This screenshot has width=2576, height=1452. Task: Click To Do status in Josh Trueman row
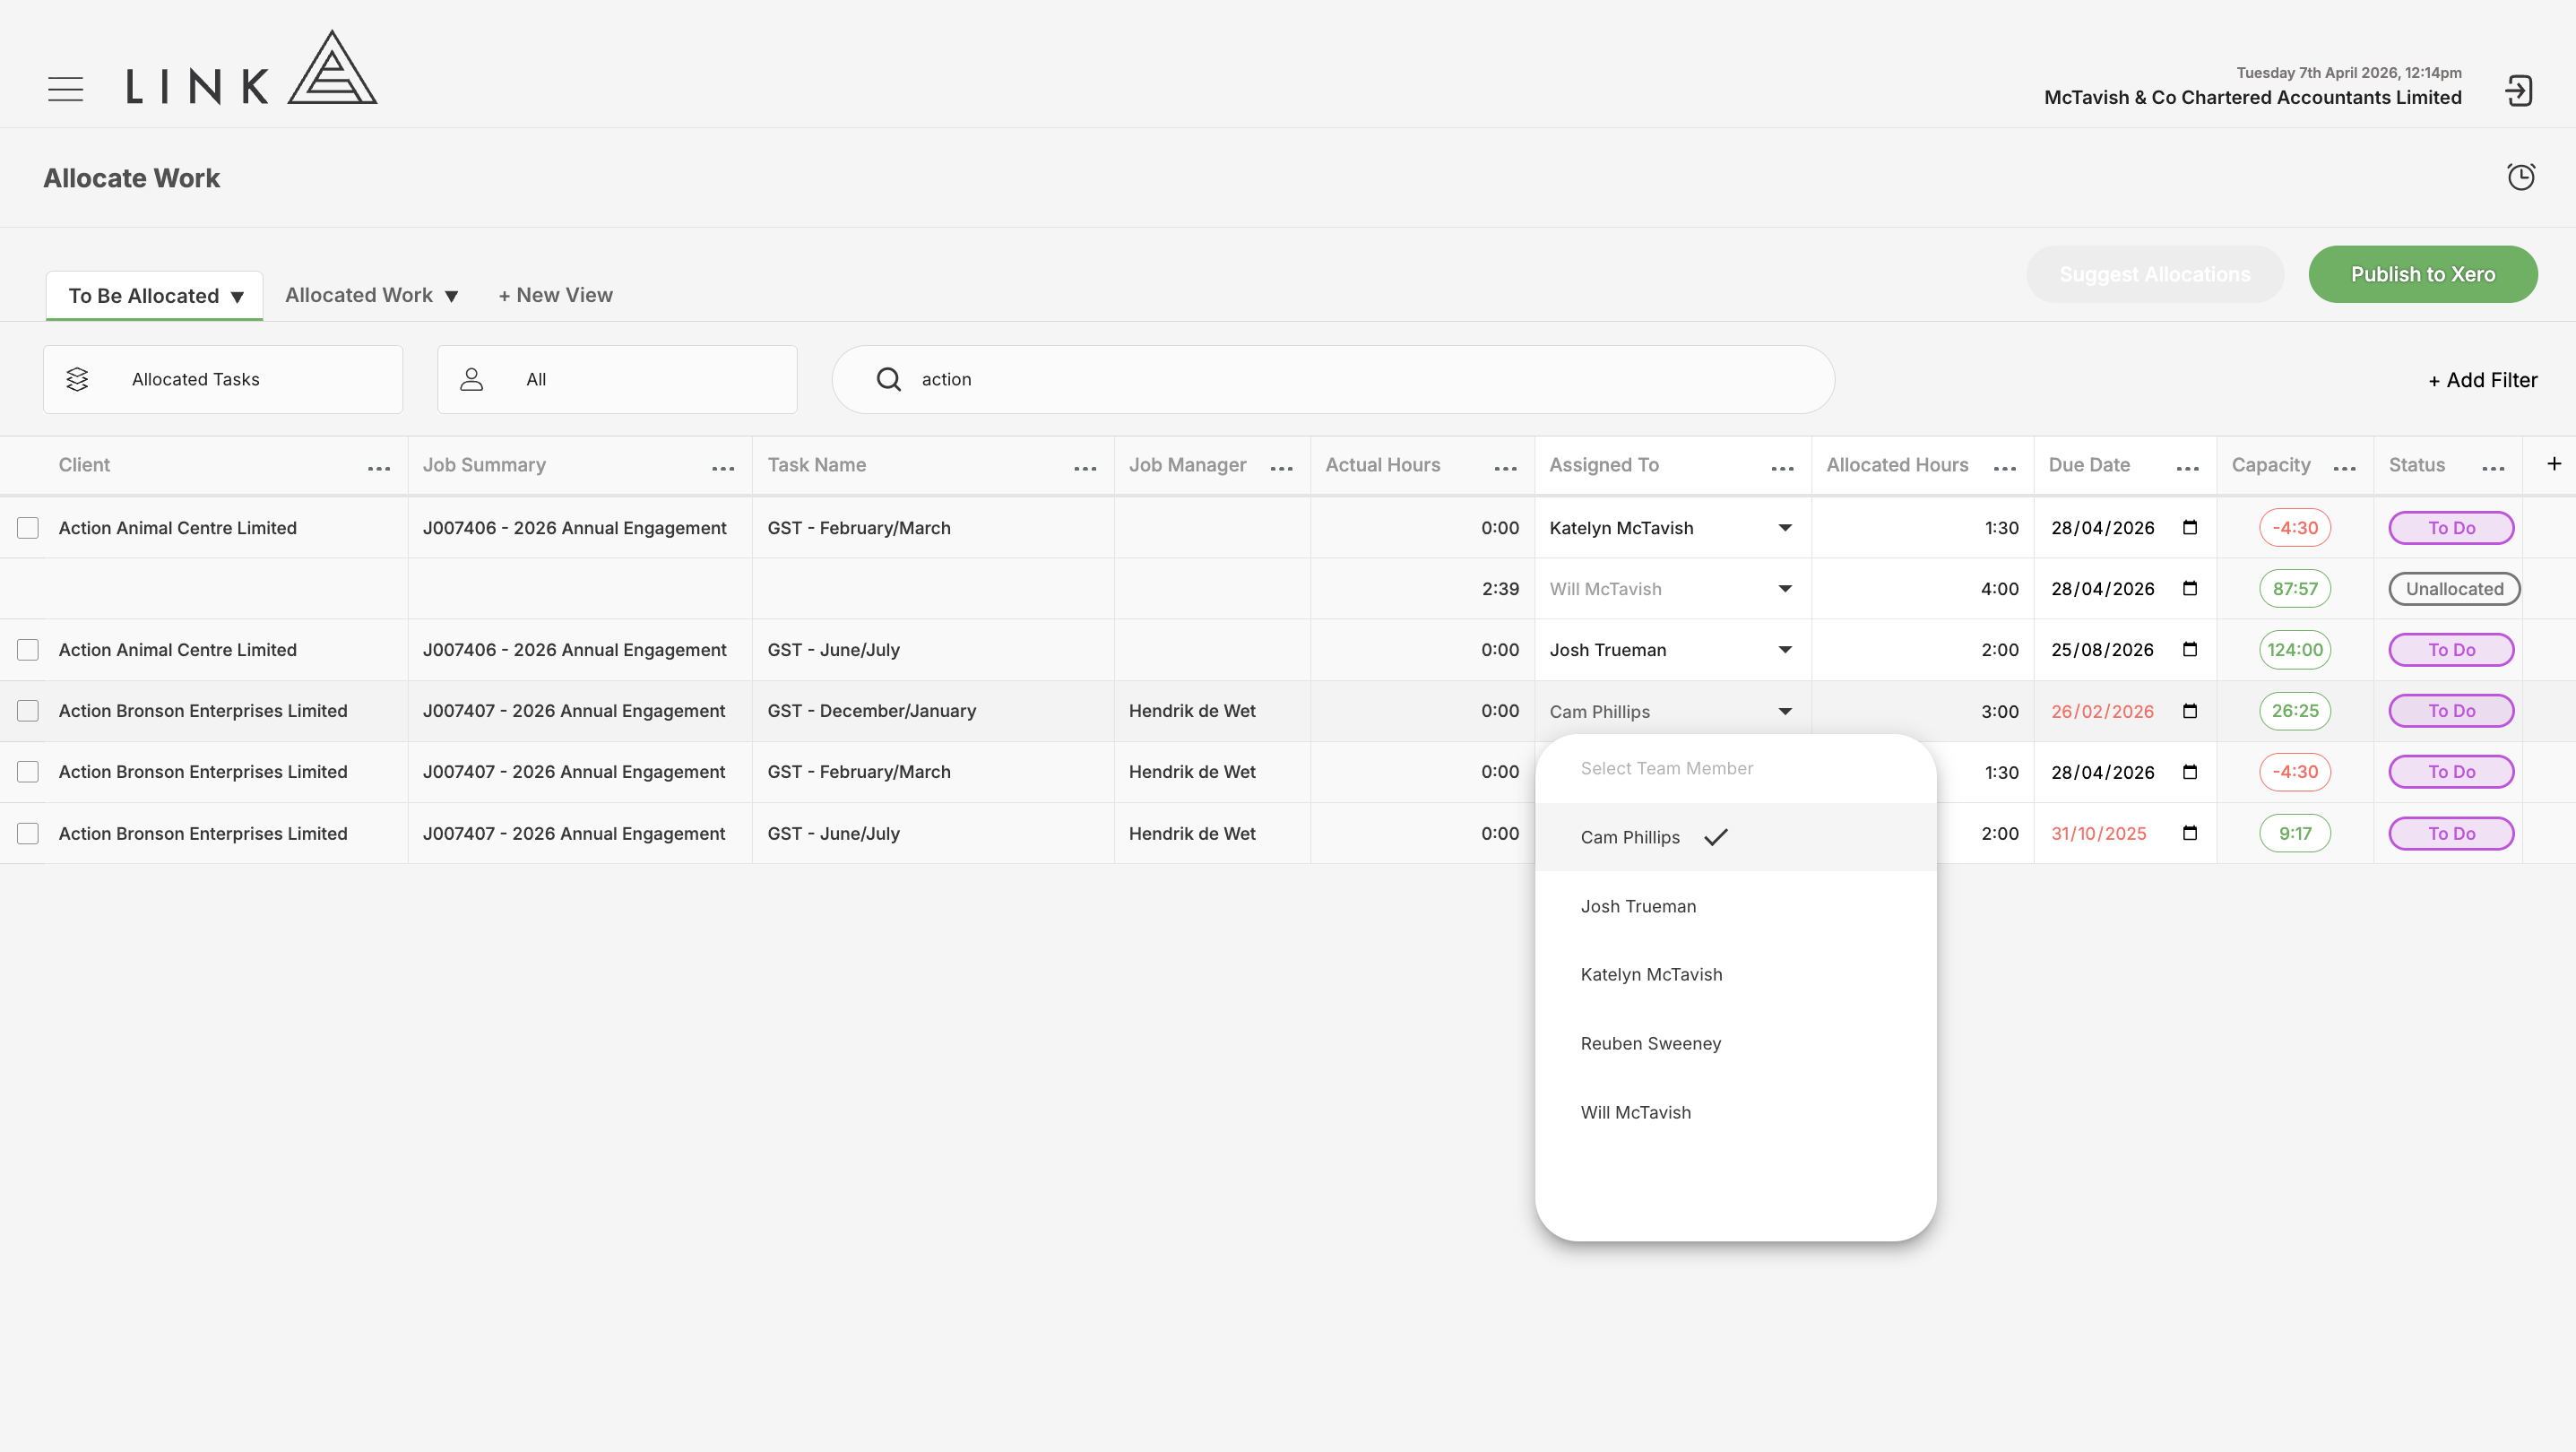click(x=2451, y=650)
